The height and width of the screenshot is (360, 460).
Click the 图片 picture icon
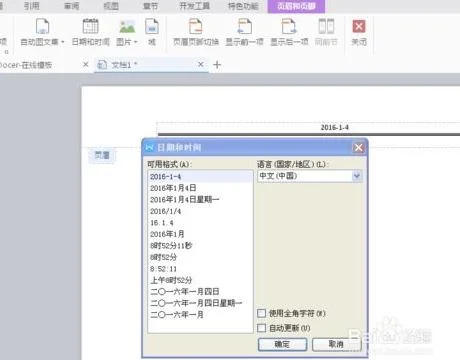pyautogui.click(x=127, y=26)
